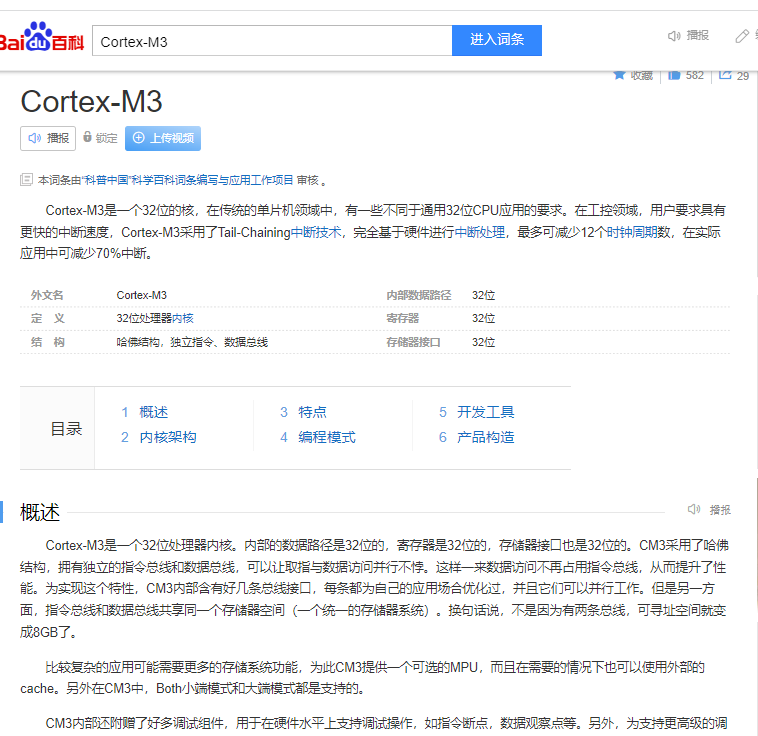Open the 科普中国 science project link
The image size is (758, 736).
(188, 180)
